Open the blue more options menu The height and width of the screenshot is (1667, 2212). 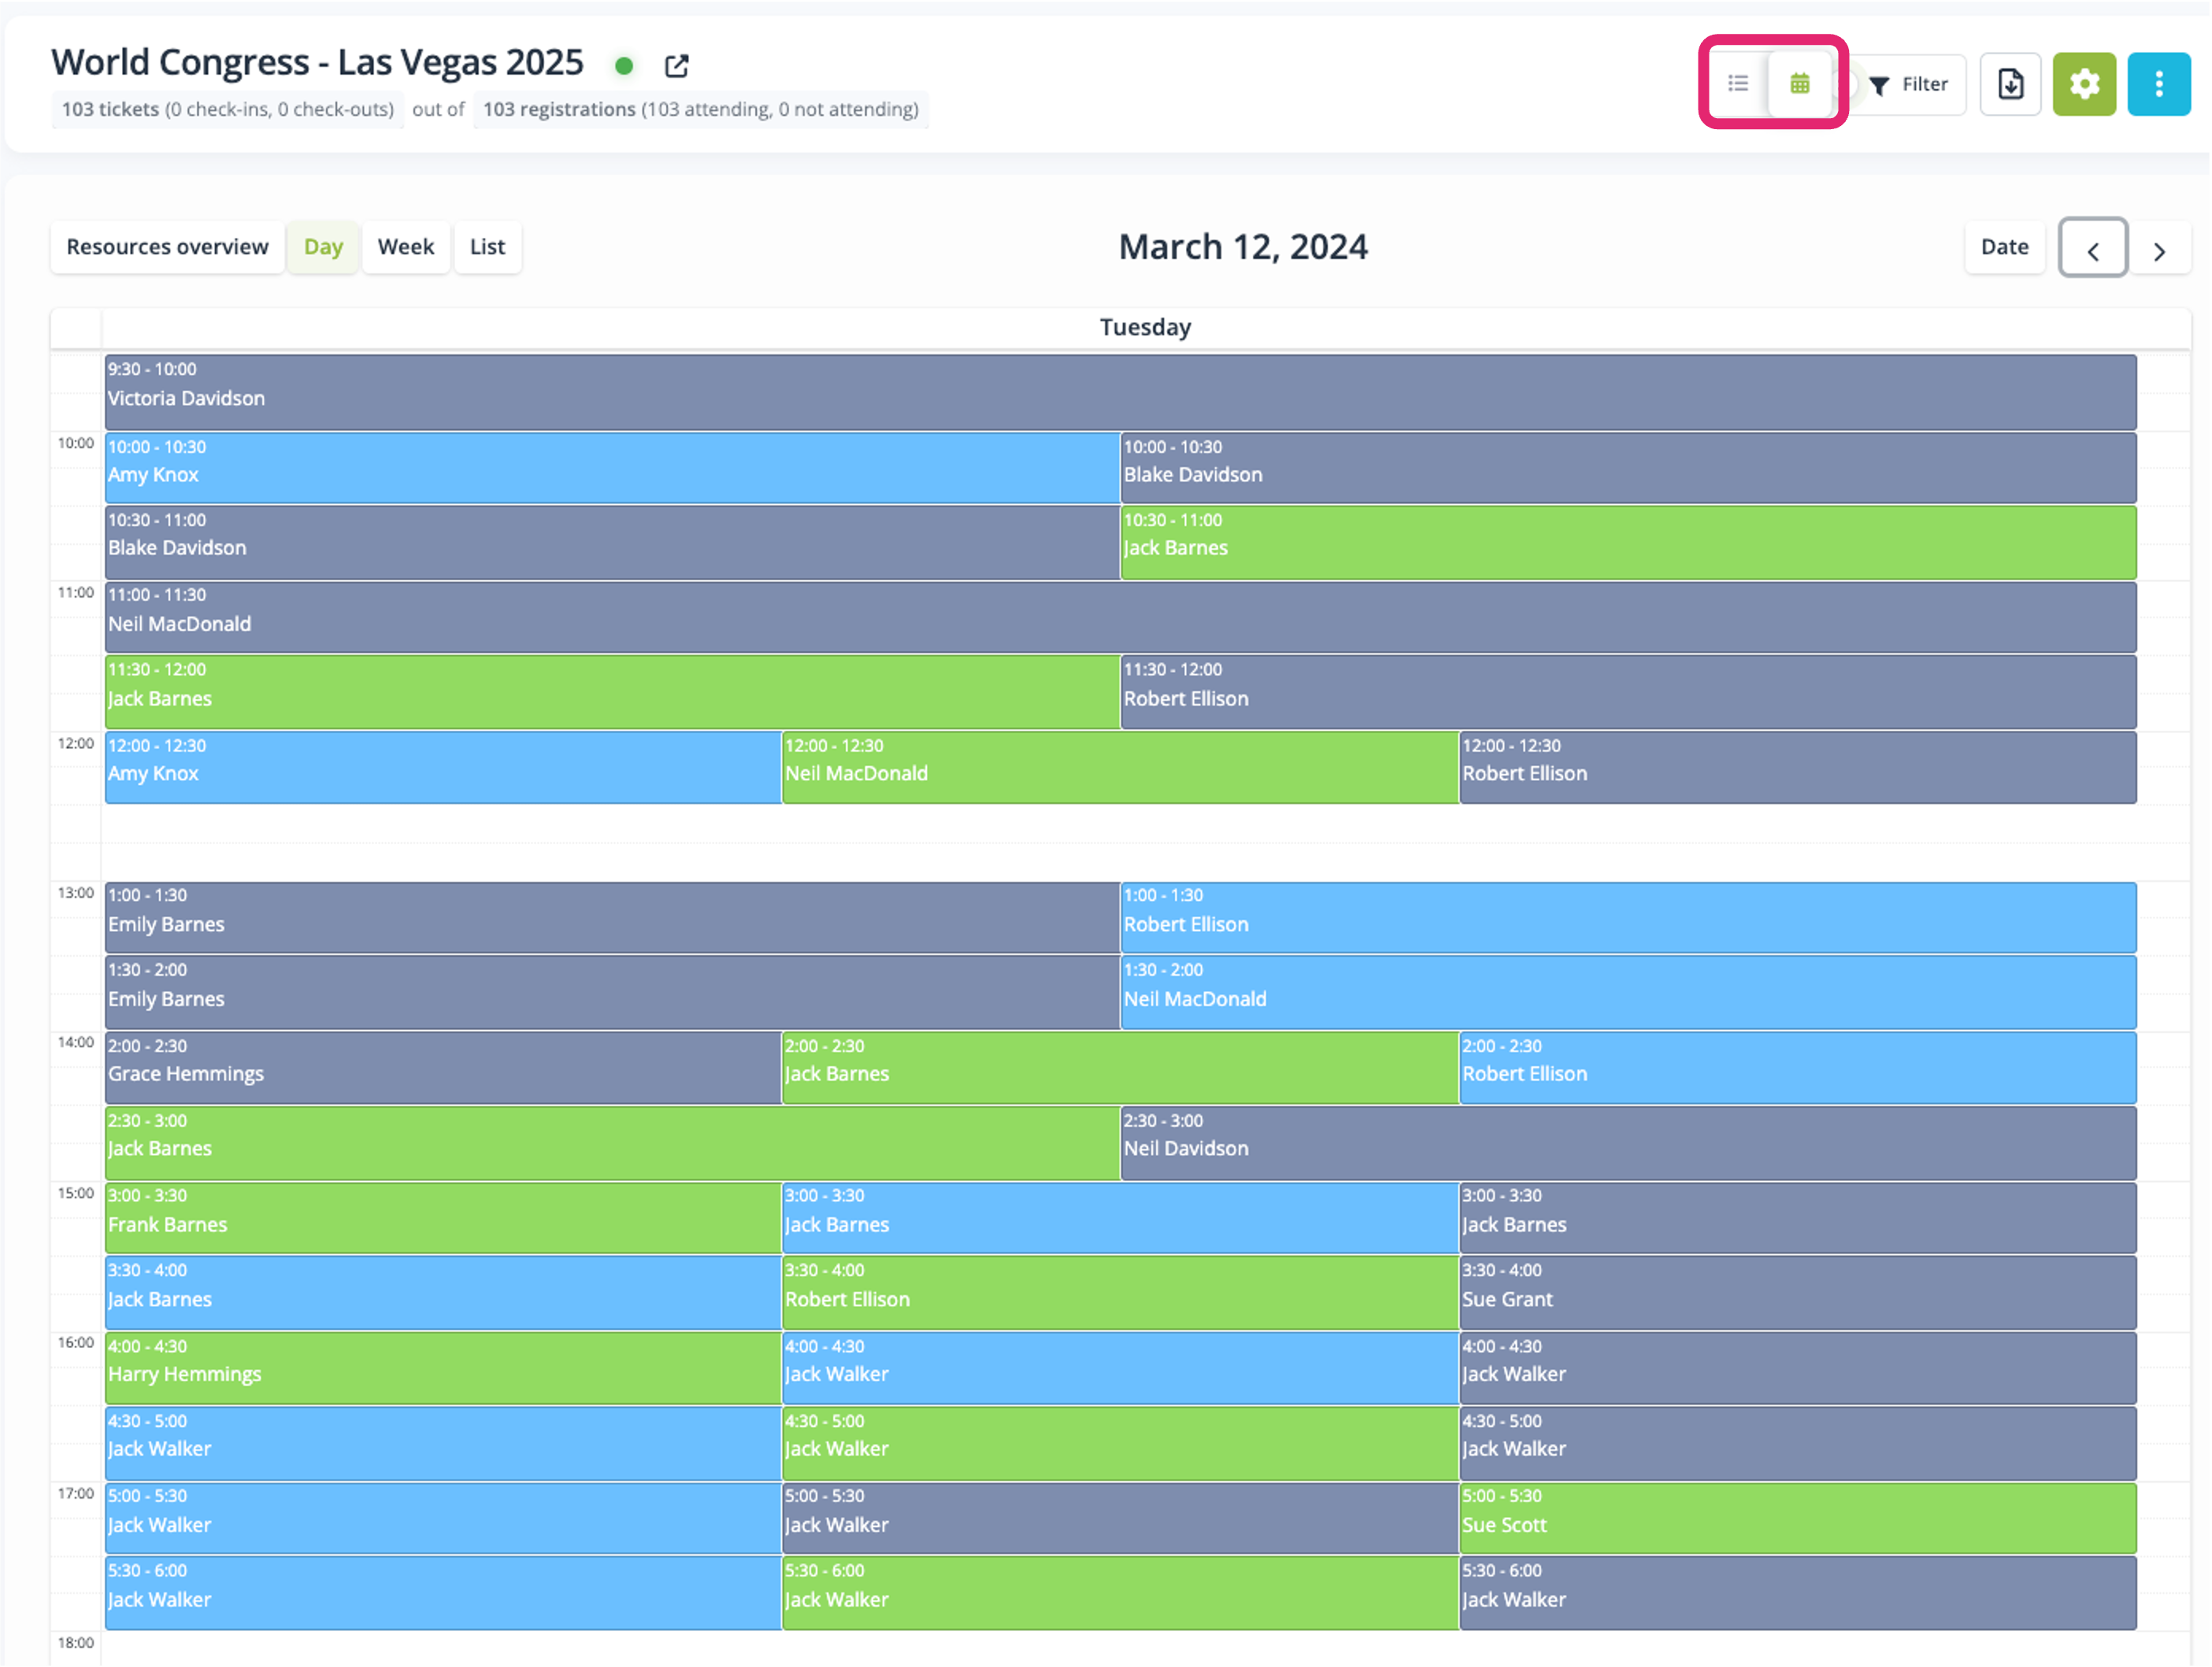tap(2159, 85)
